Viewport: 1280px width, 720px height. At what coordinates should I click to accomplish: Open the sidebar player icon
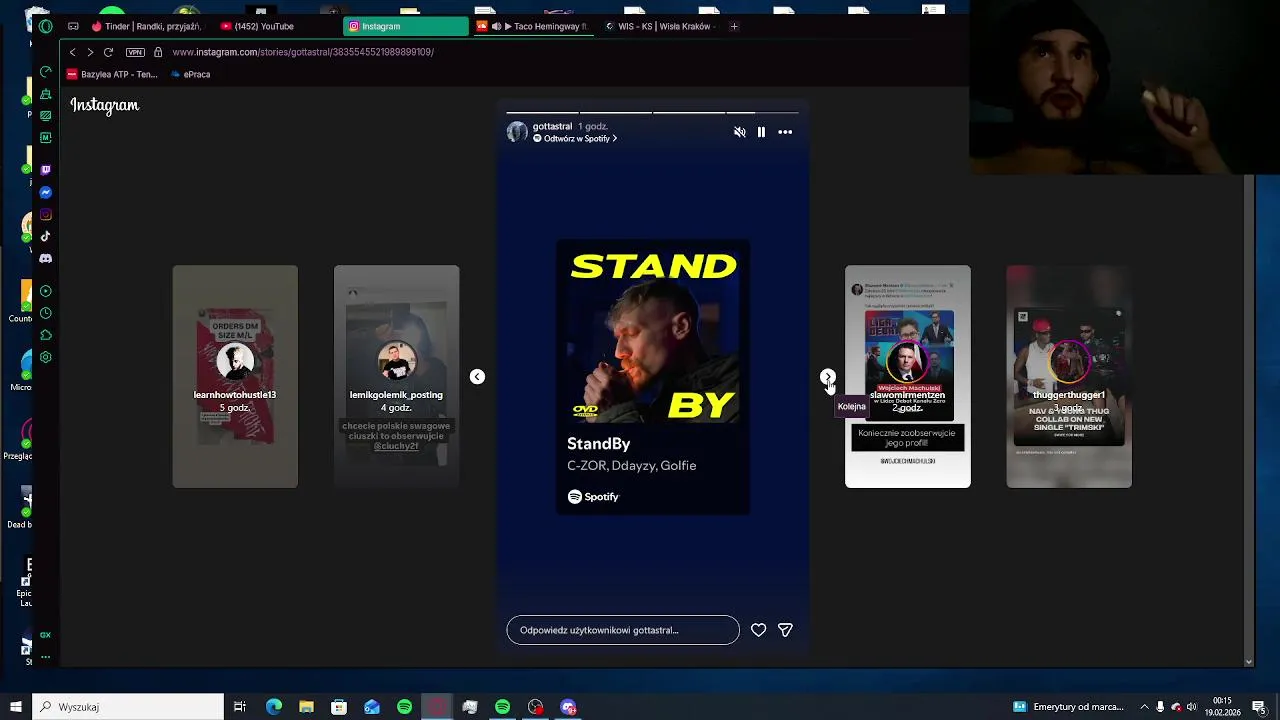coord(45,291)
